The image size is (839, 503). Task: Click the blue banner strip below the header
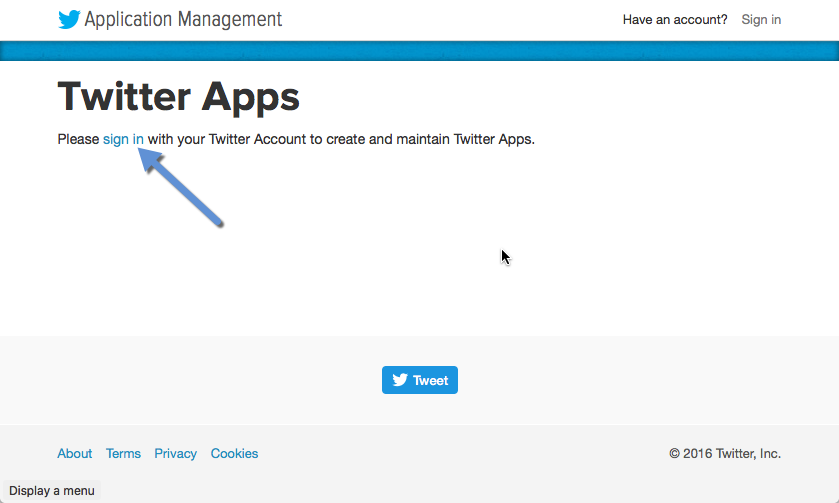[x=419, y=51]
